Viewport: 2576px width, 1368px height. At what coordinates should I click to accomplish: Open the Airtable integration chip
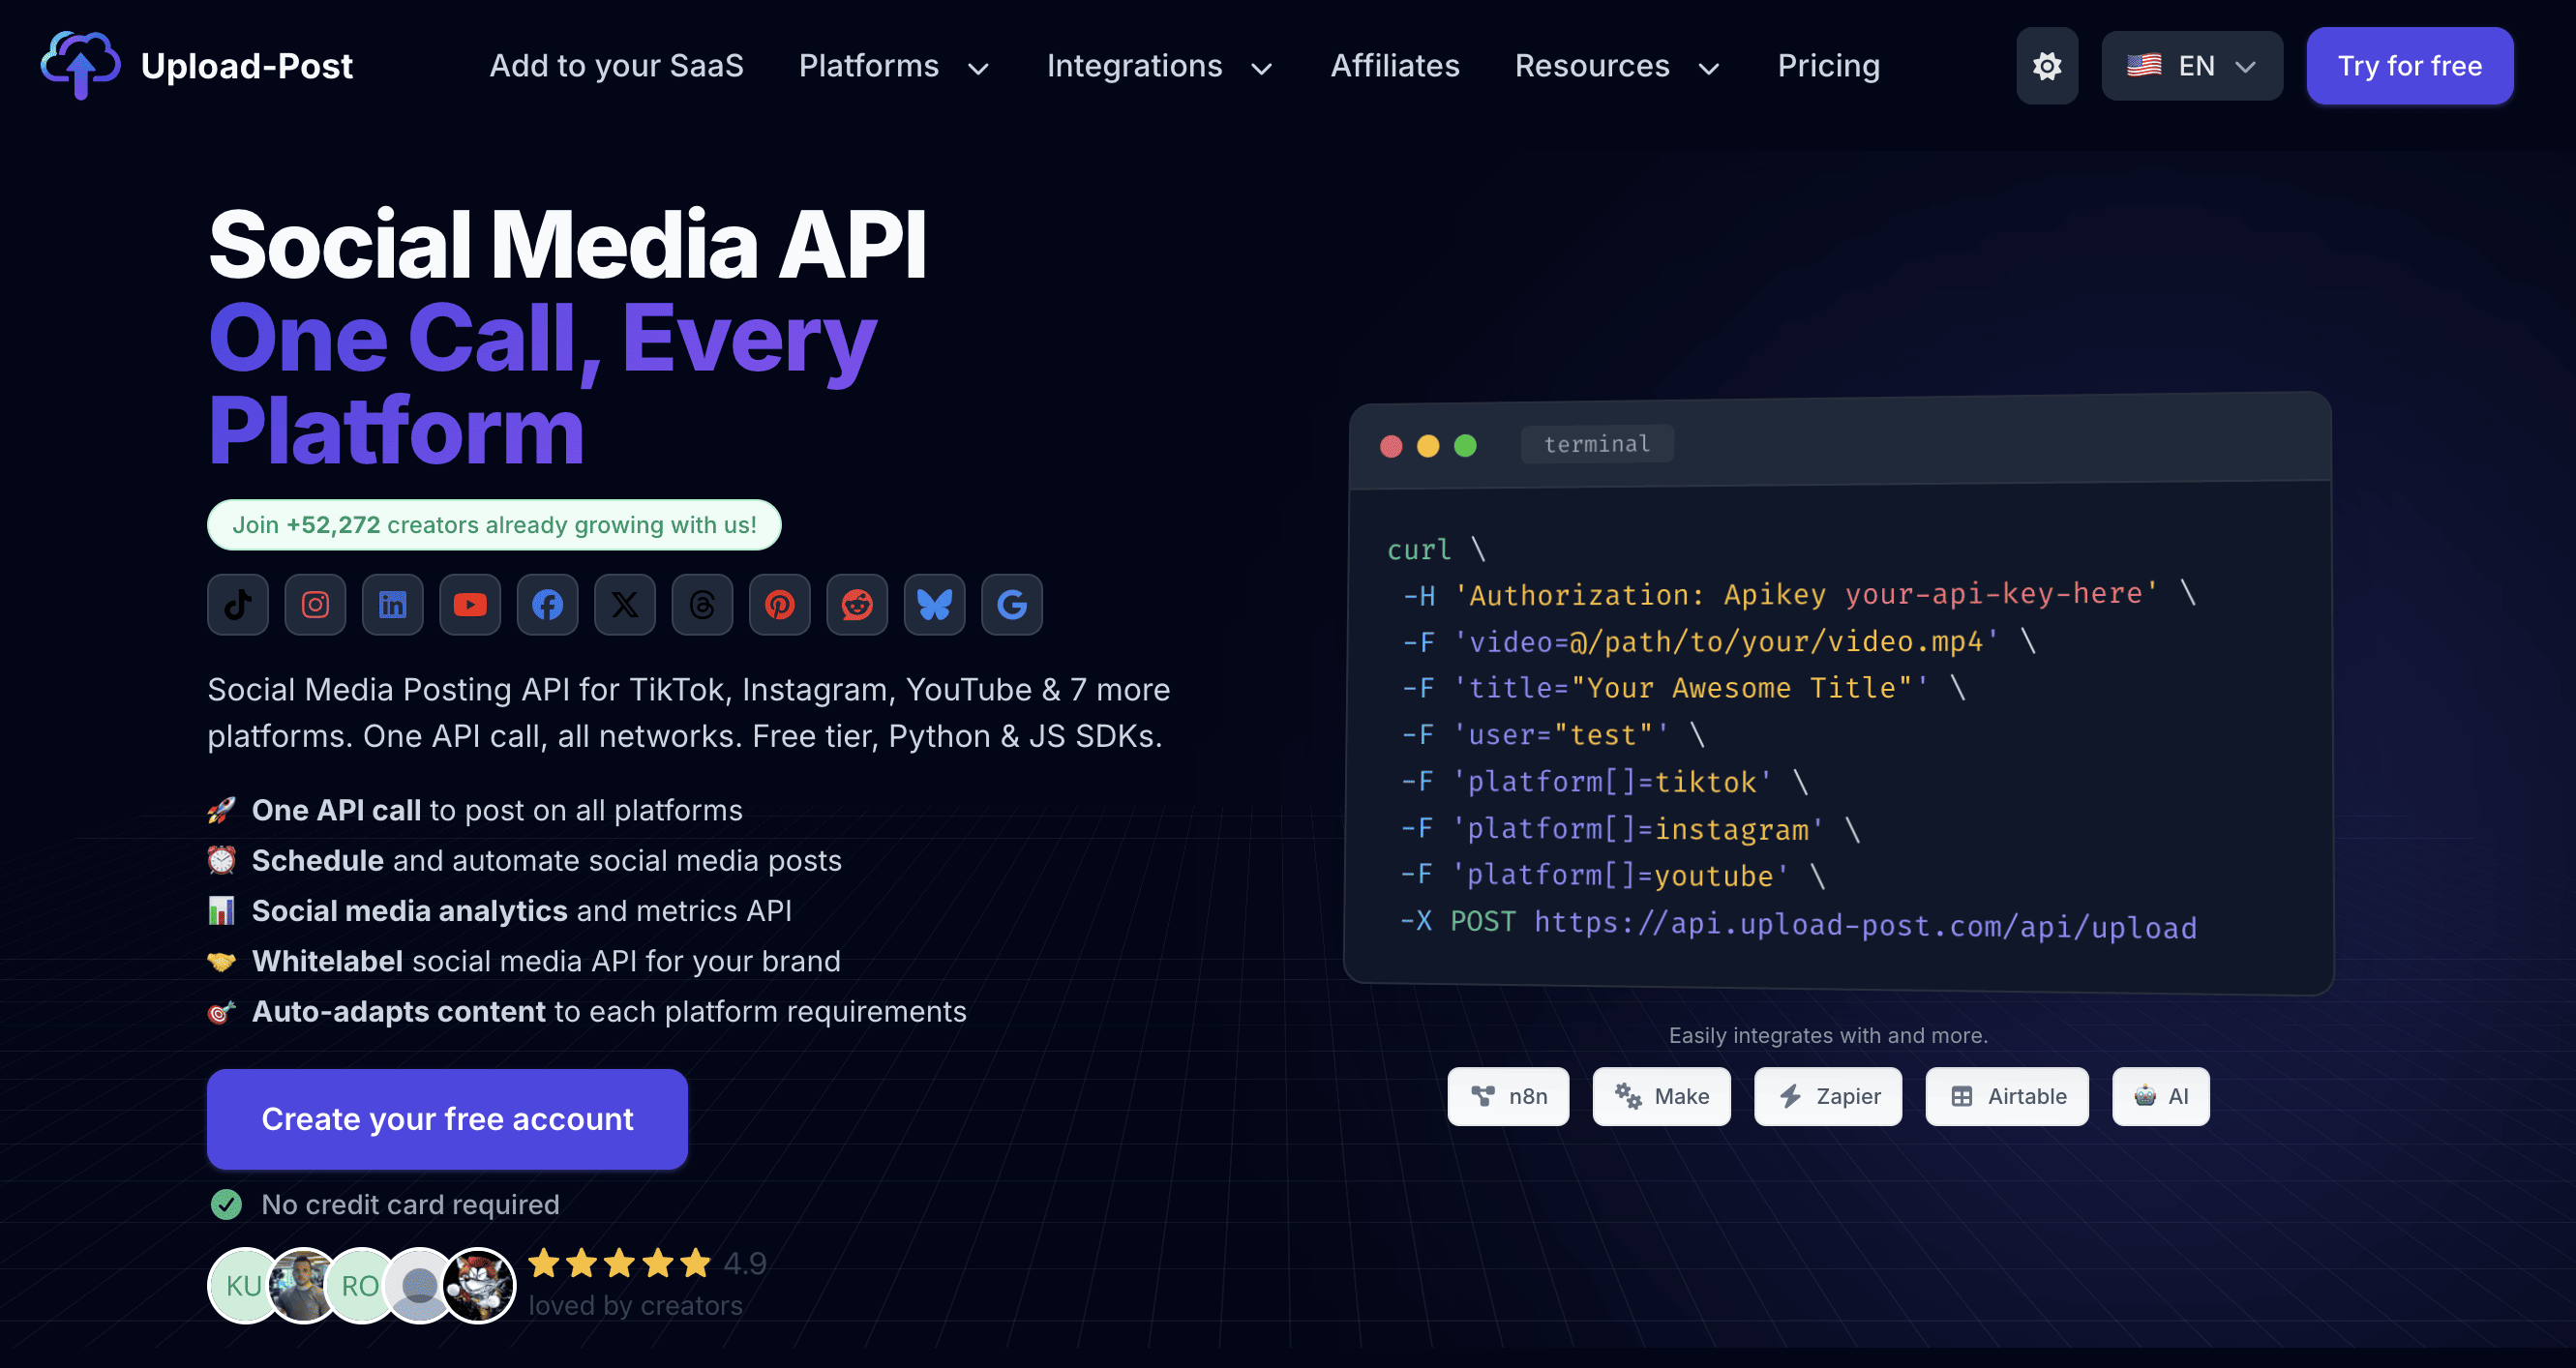[x=2007, y=1096]
